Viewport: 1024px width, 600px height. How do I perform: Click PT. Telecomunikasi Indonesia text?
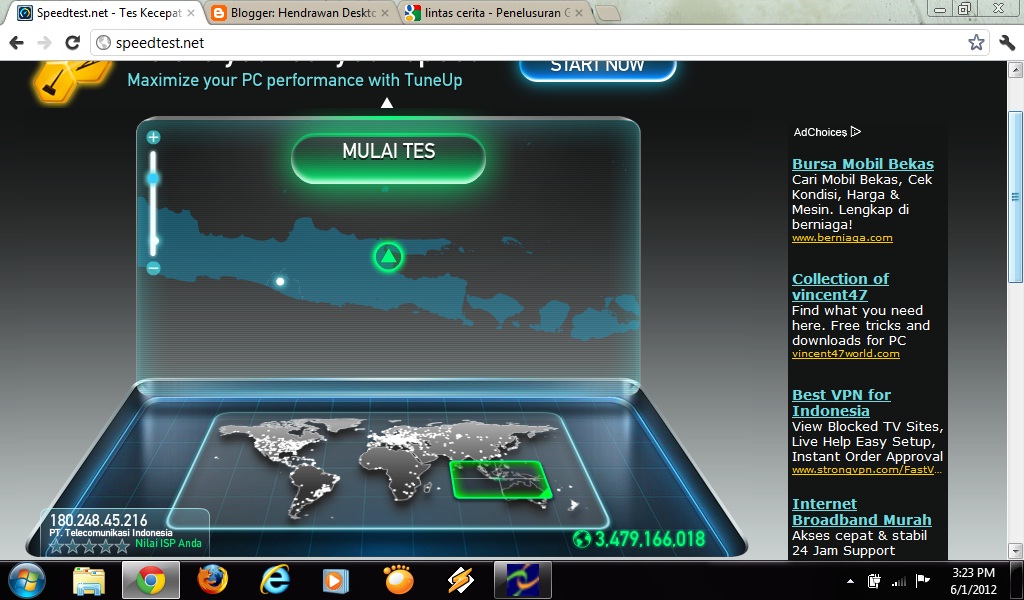point(111,533)
